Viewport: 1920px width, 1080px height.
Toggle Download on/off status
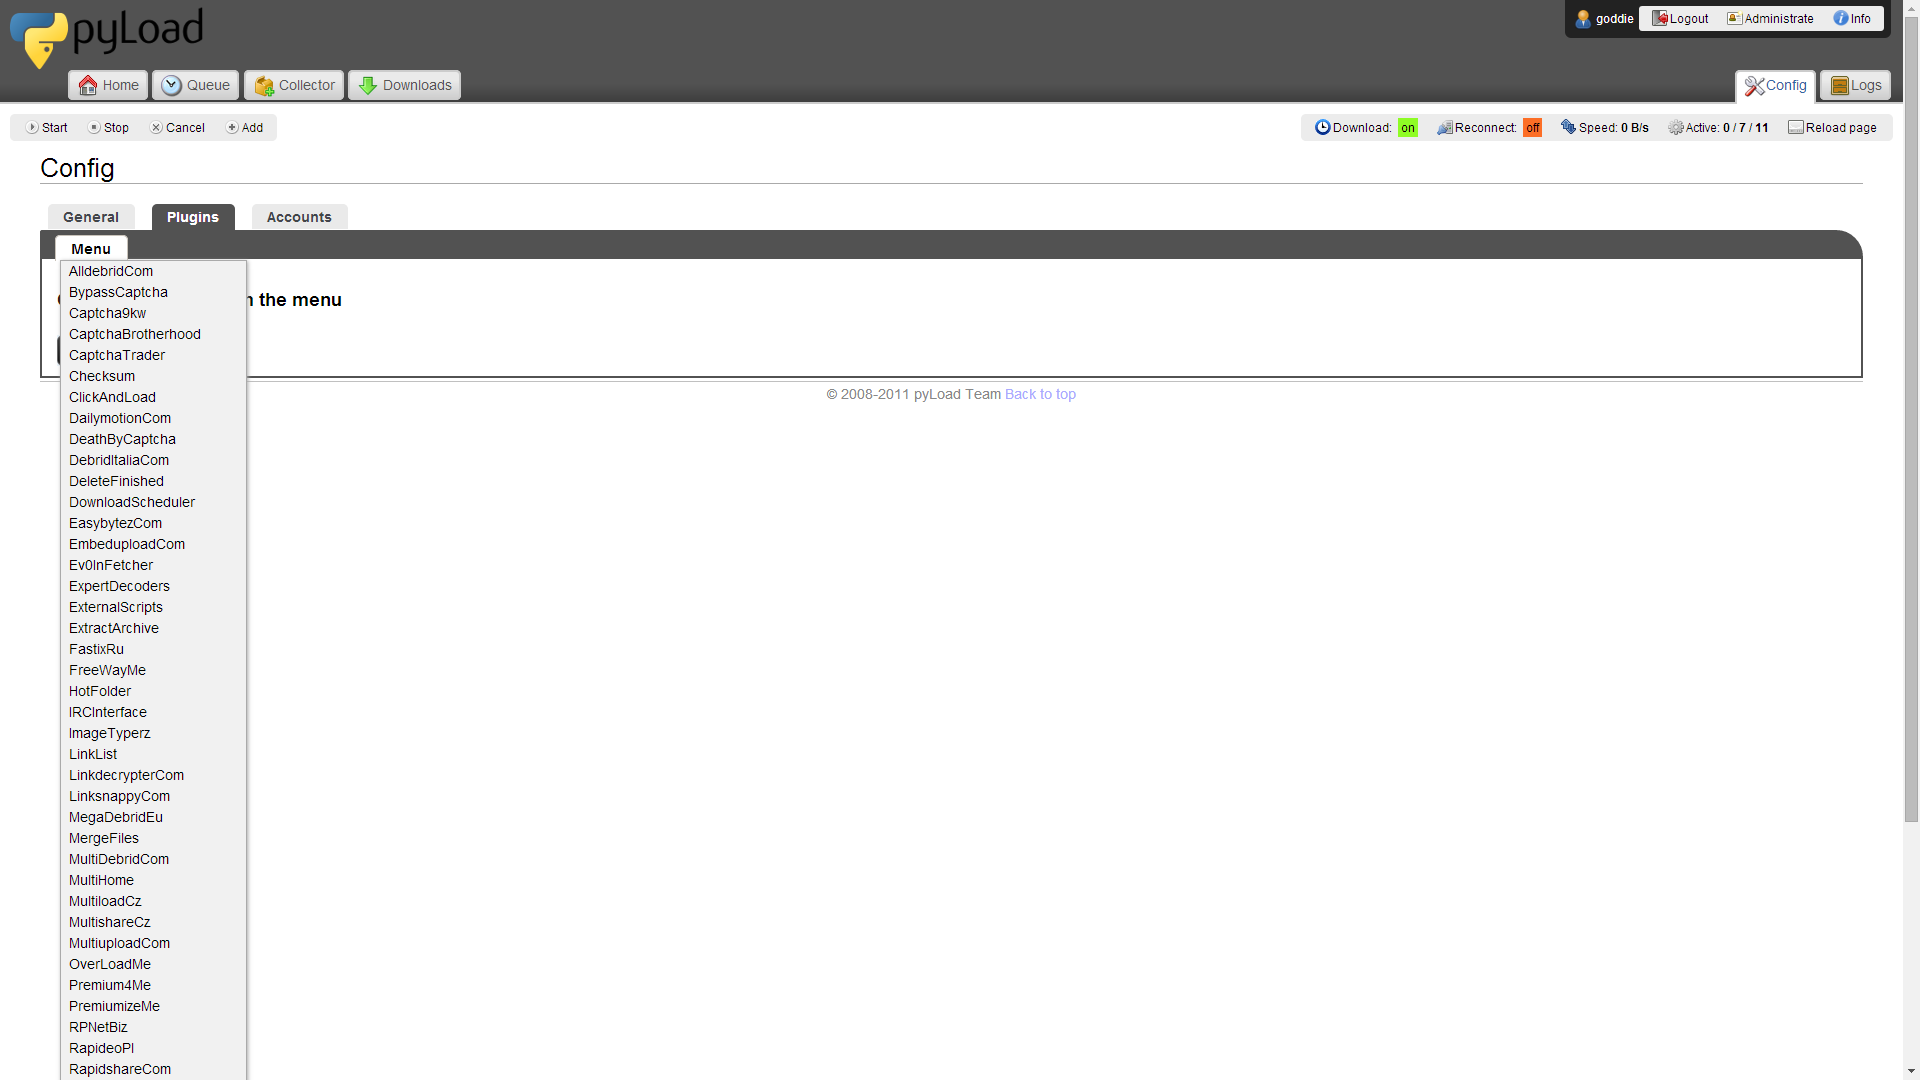coord(1407,127)
